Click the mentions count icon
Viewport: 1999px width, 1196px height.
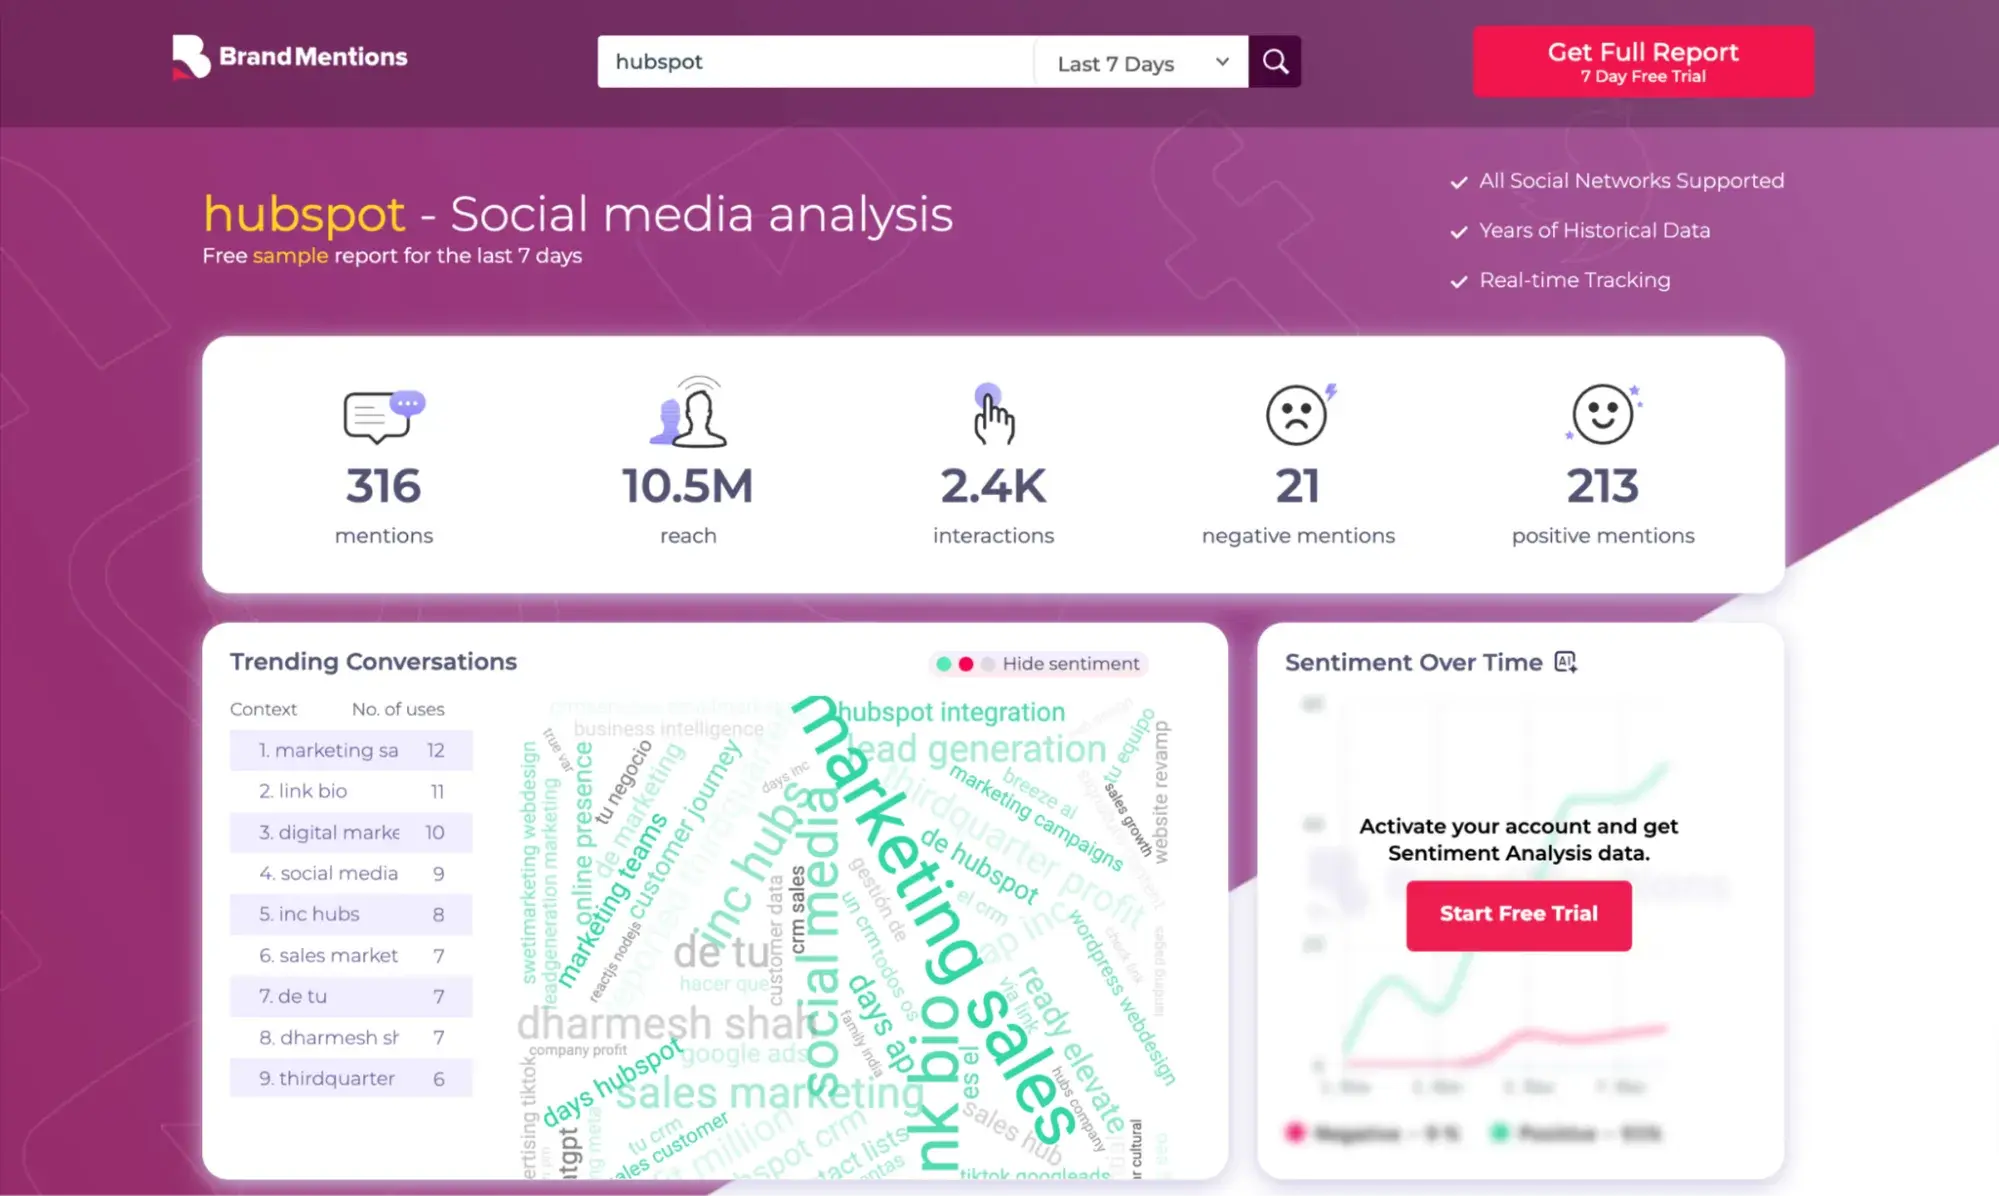[383, 413]
